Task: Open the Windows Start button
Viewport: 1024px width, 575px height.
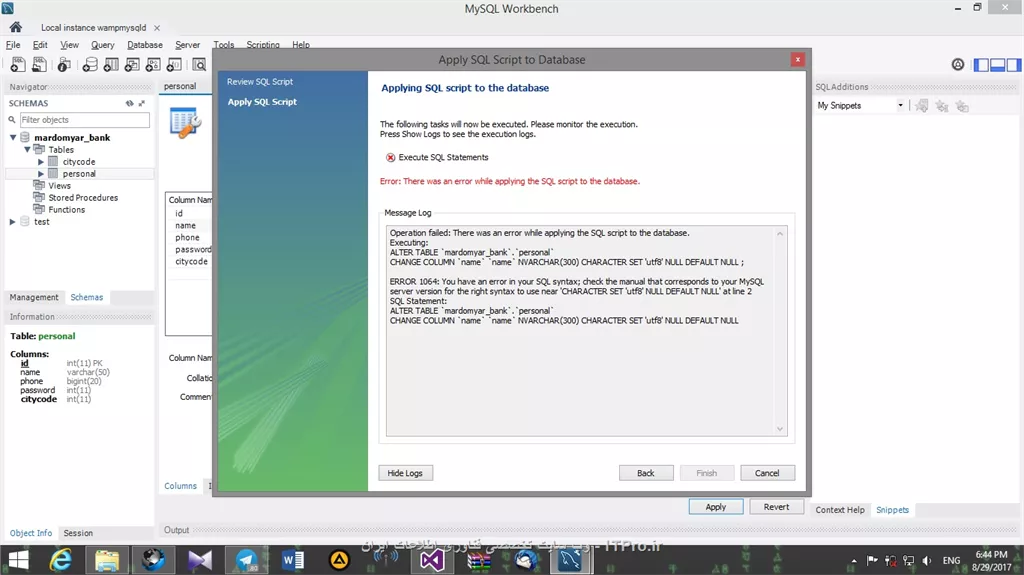Action: coord(18,560)
